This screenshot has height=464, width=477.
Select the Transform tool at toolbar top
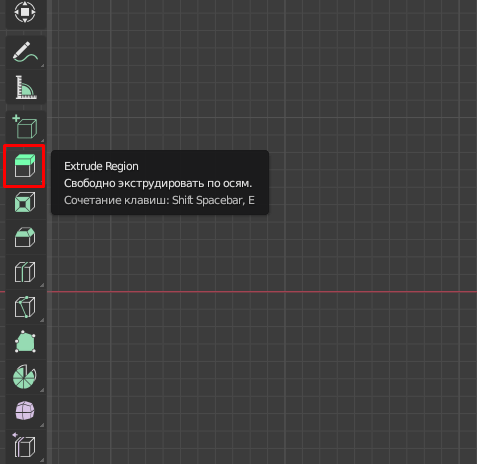(x=25, y=13)
